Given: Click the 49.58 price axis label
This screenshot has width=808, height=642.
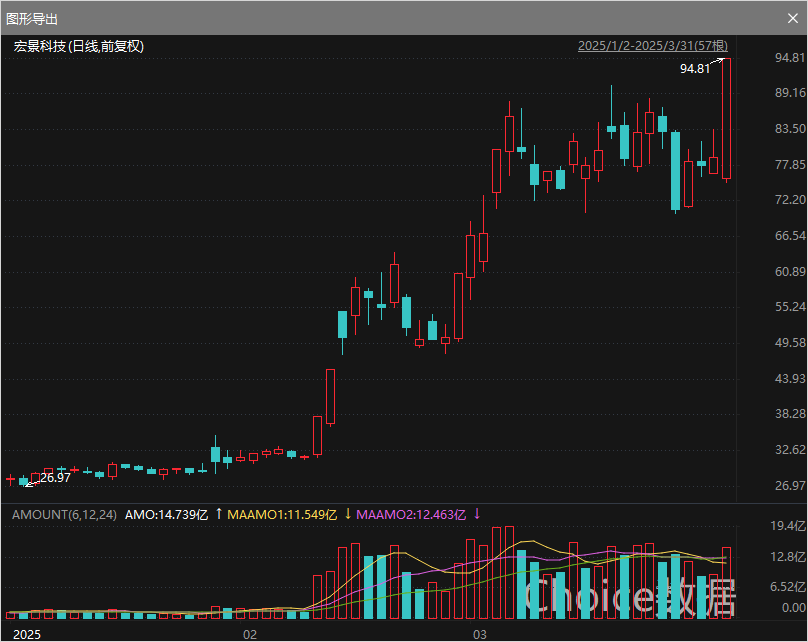Looking at the screenshot, I should click(x=790, y=343).
